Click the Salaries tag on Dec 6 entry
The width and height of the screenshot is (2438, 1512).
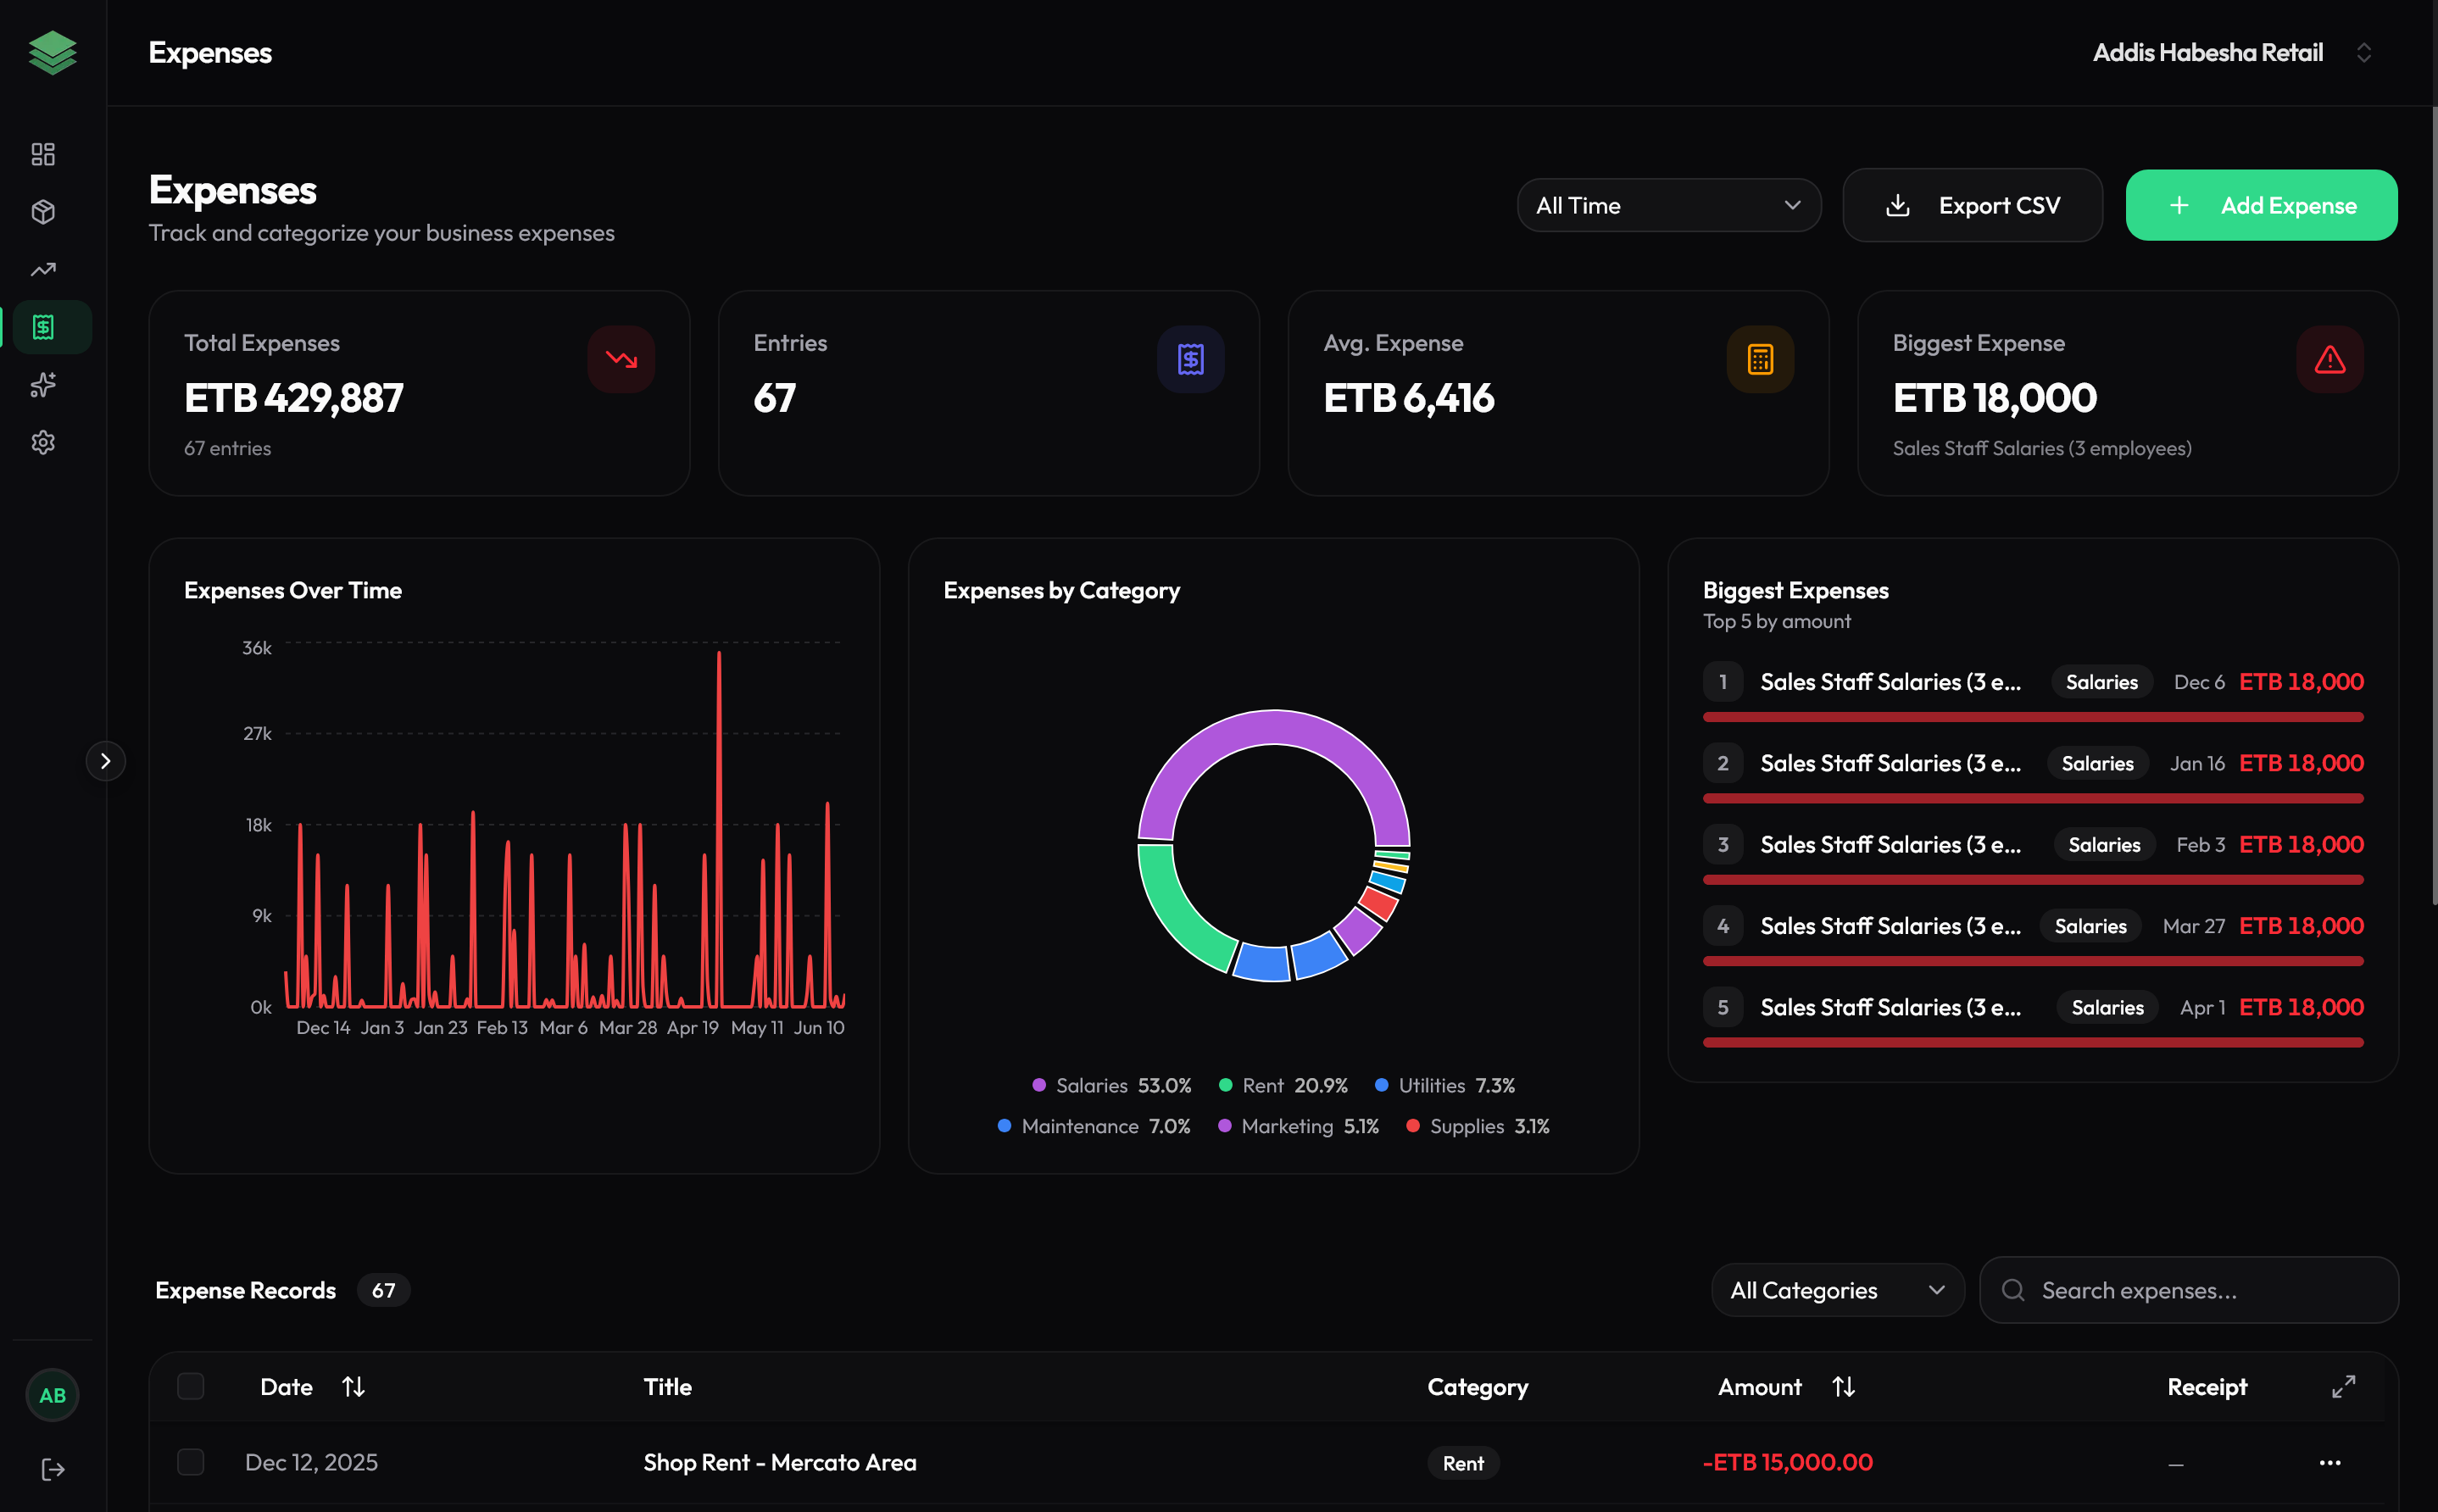pyautogui.click(x=2101, y=682)
